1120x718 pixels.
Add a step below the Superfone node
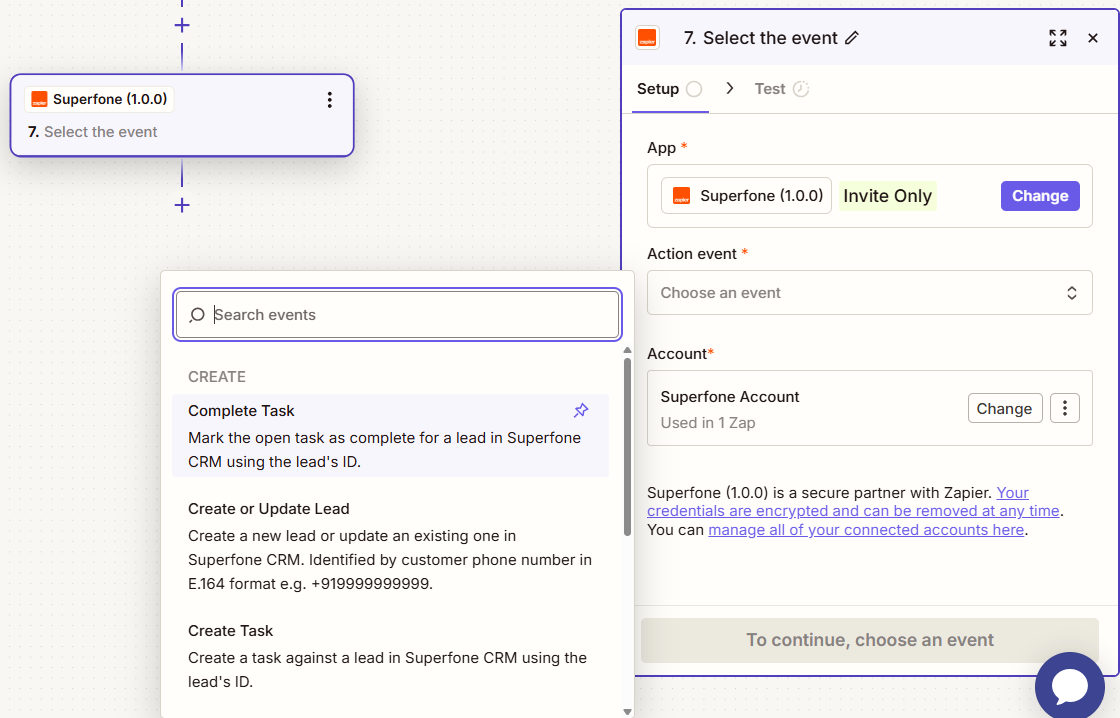[x=182, y=206]
